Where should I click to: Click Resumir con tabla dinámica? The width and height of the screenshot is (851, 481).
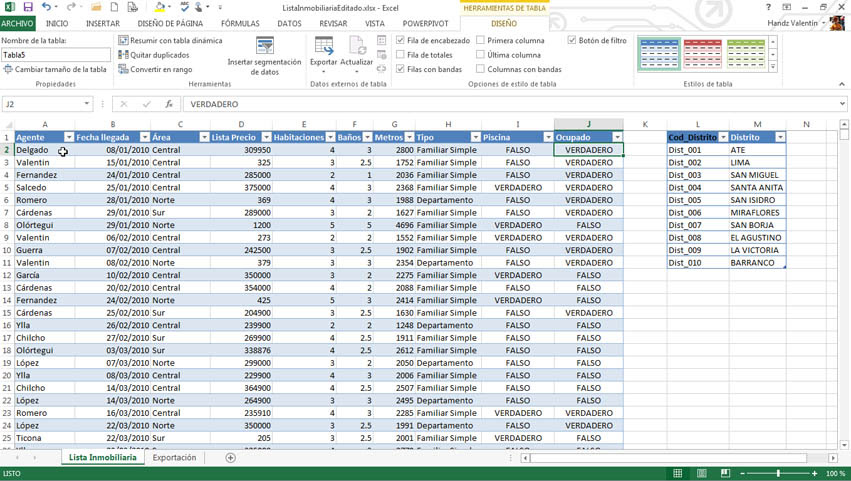170,41
